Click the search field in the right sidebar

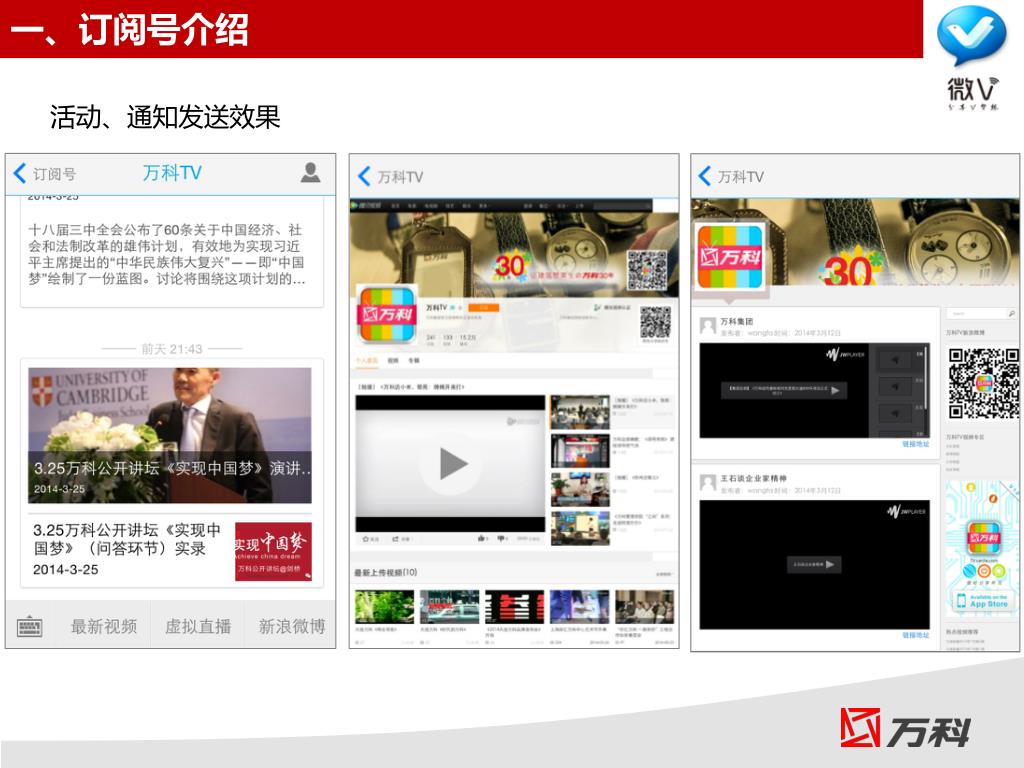click(982, 314)
